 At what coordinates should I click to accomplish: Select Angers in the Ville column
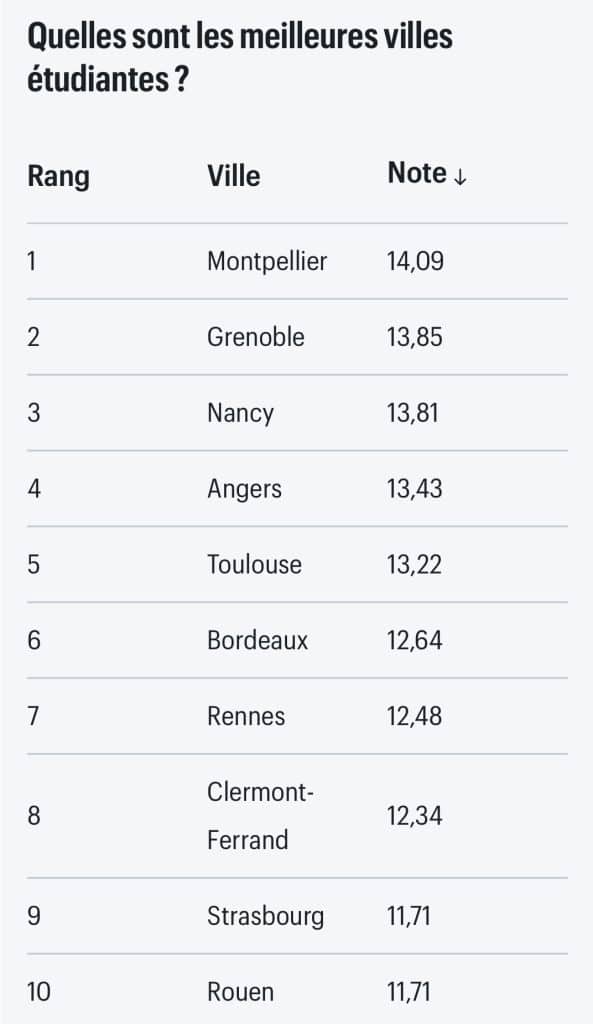coord(245,489)
